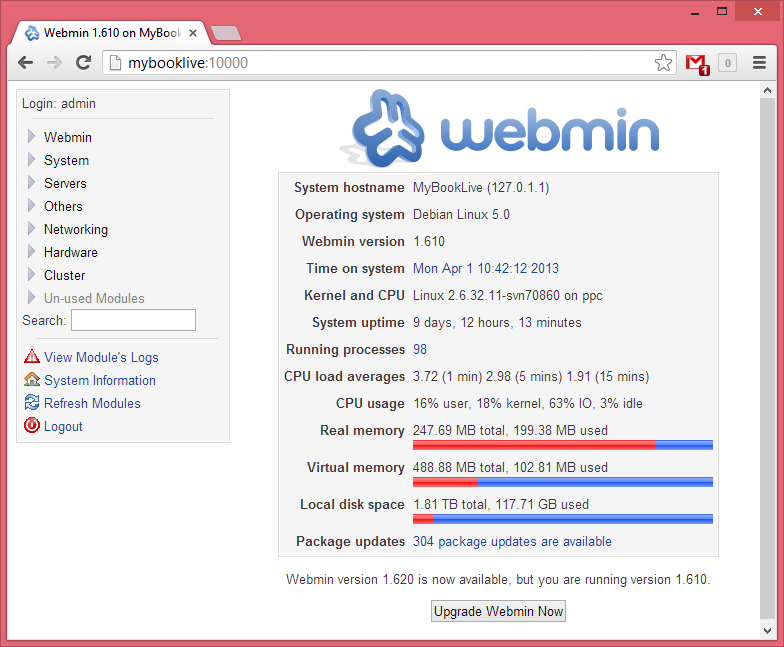The height and width of the screenshot is (647, 784).
Task: Click the vertical scrollbar thumb
Action: 767,358
